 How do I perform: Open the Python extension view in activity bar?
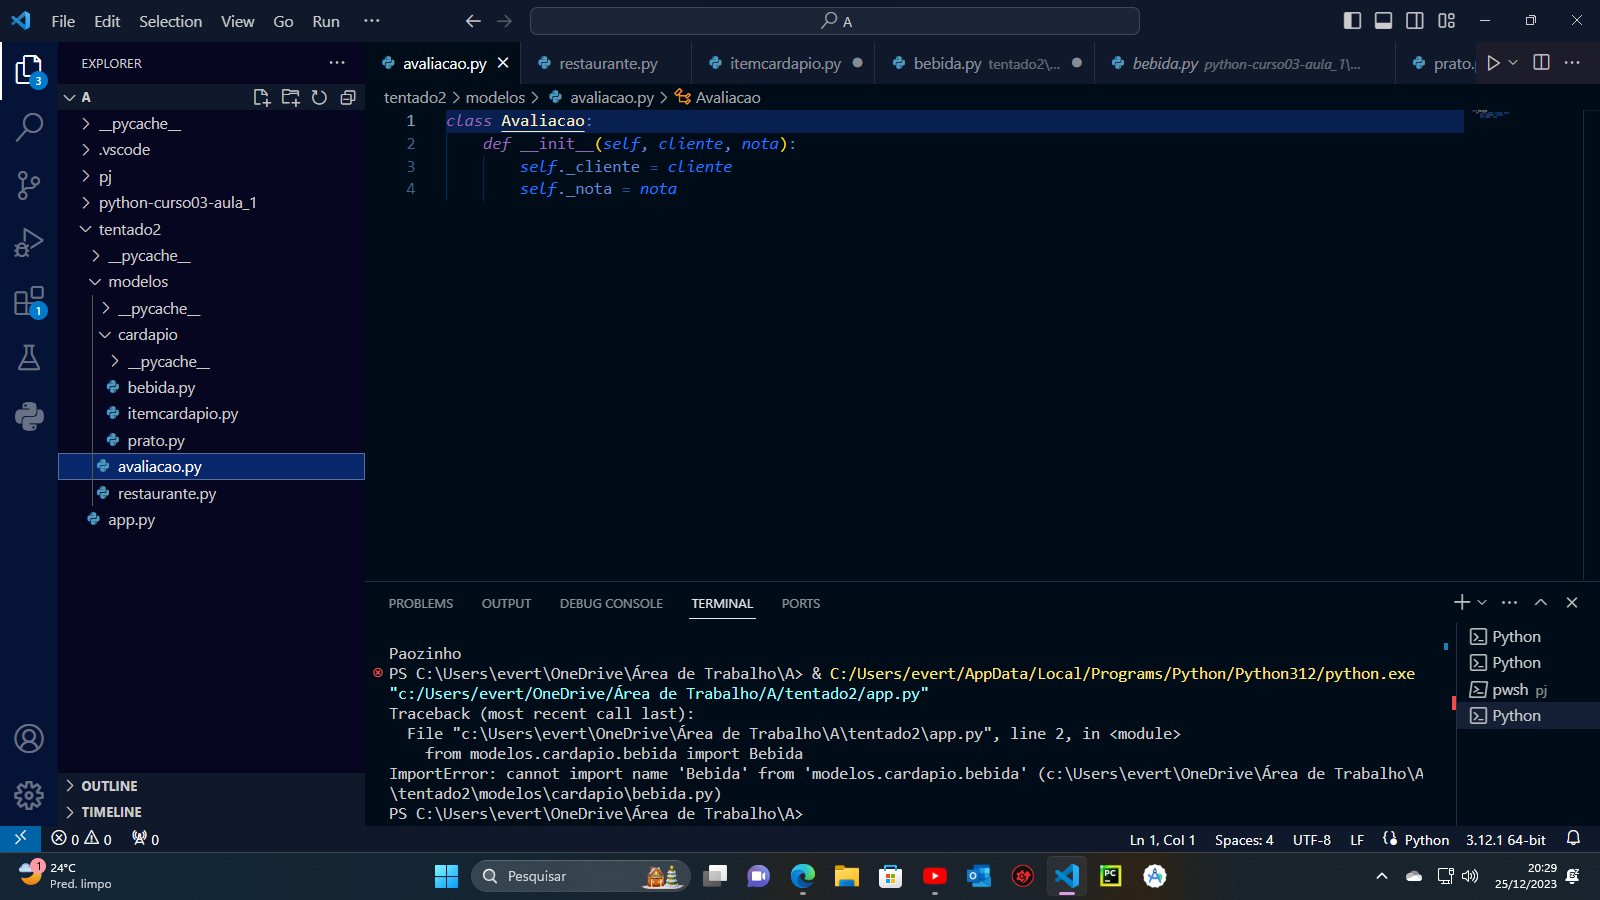click(x=29, y=416)
